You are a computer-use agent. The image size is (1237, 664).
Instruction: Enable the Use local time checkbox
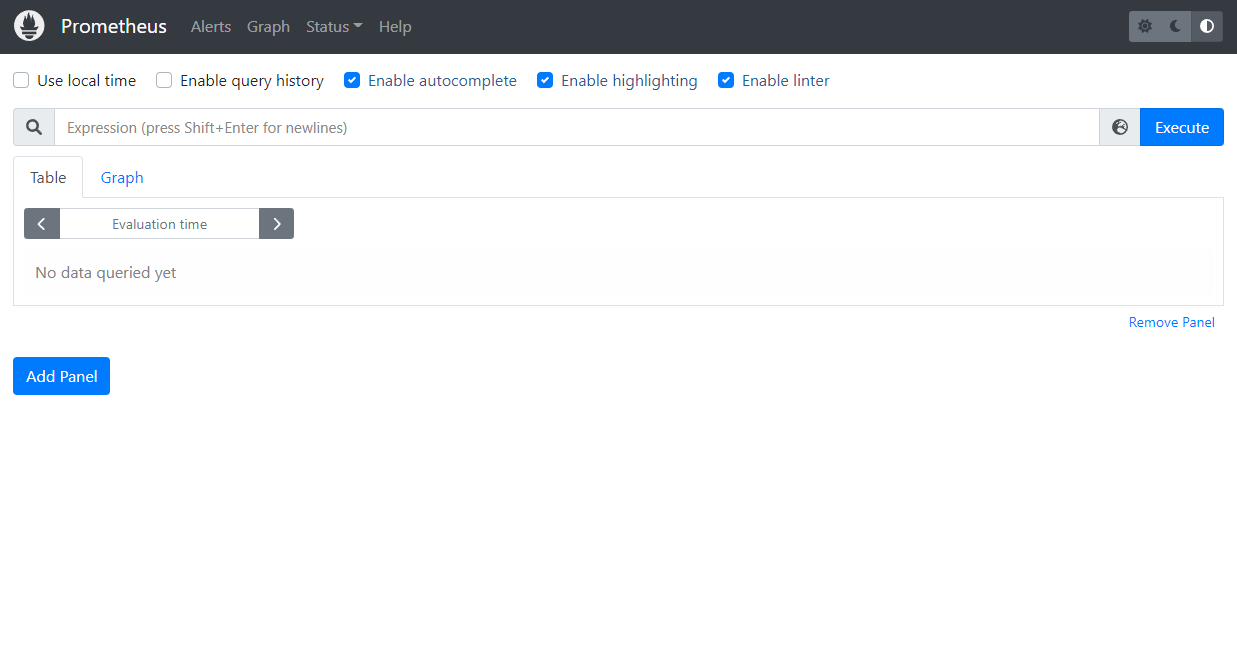(21, 80)
